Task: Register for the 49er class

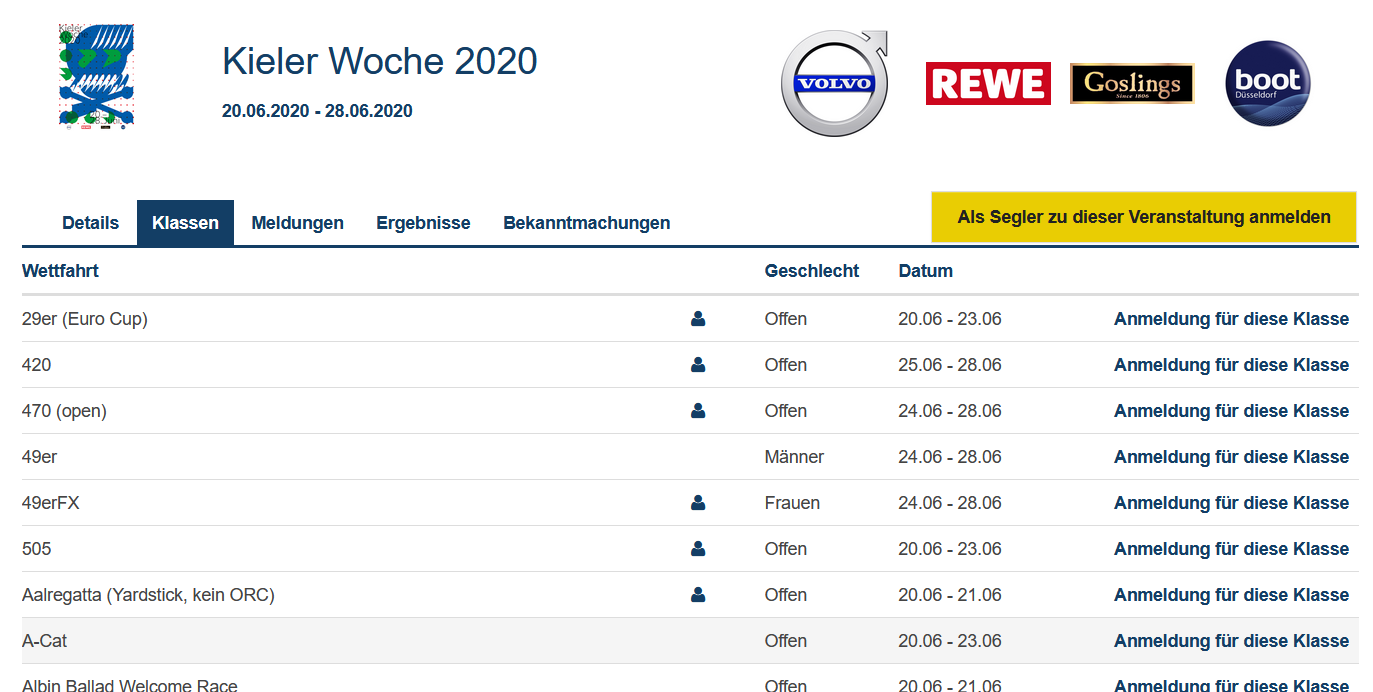Action: 1231,457
